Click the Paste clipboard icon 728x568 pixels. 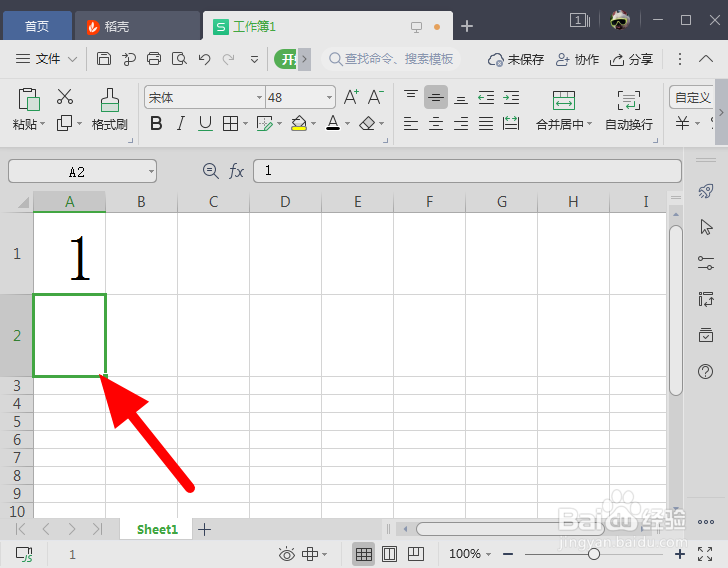click(x=28, y=99)
